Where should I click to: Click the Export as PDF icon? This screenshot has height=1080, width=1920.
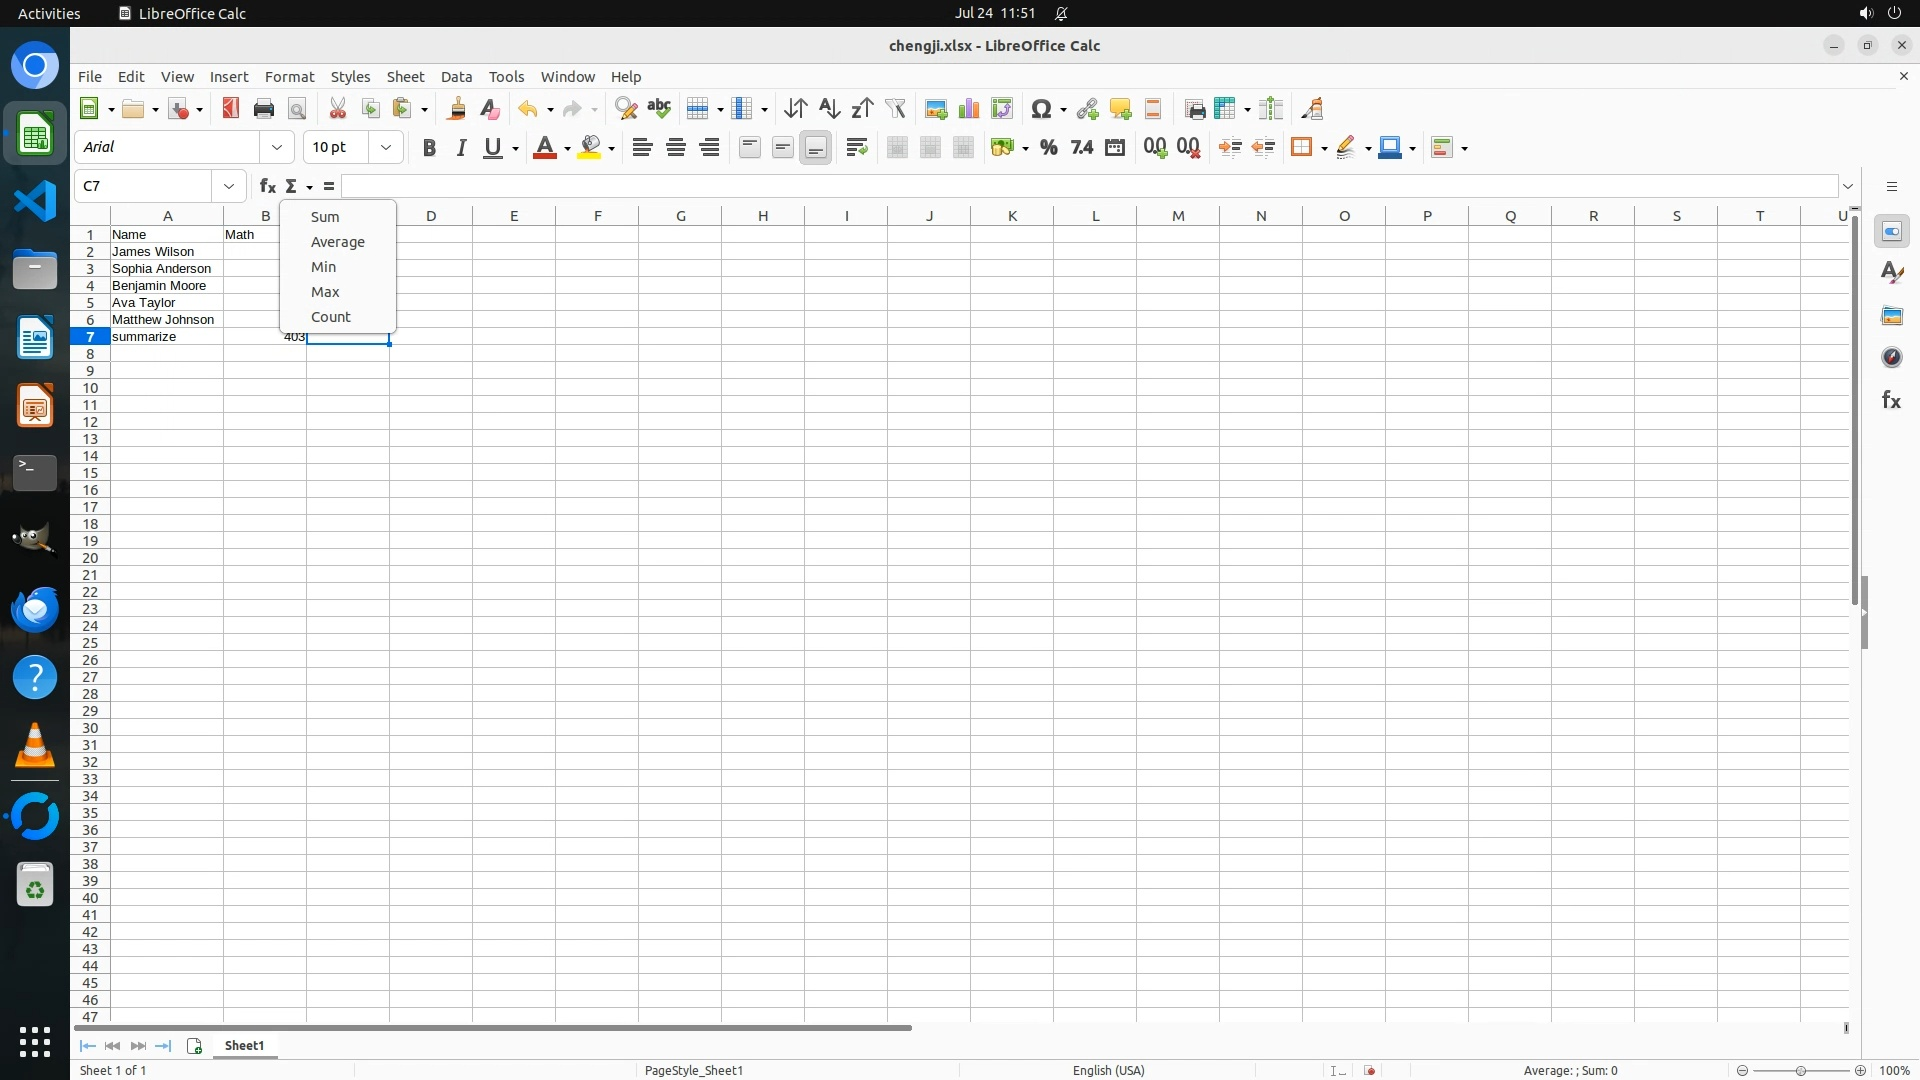pyautogui.click(x=231, y=109)
